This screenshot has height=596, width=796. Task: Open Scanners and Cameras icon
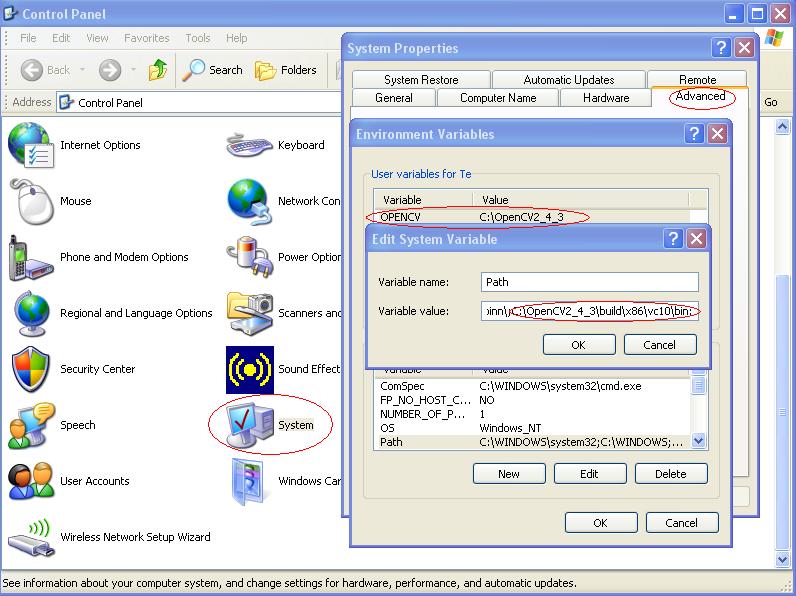pyautogui.click(x=250, y=313)
